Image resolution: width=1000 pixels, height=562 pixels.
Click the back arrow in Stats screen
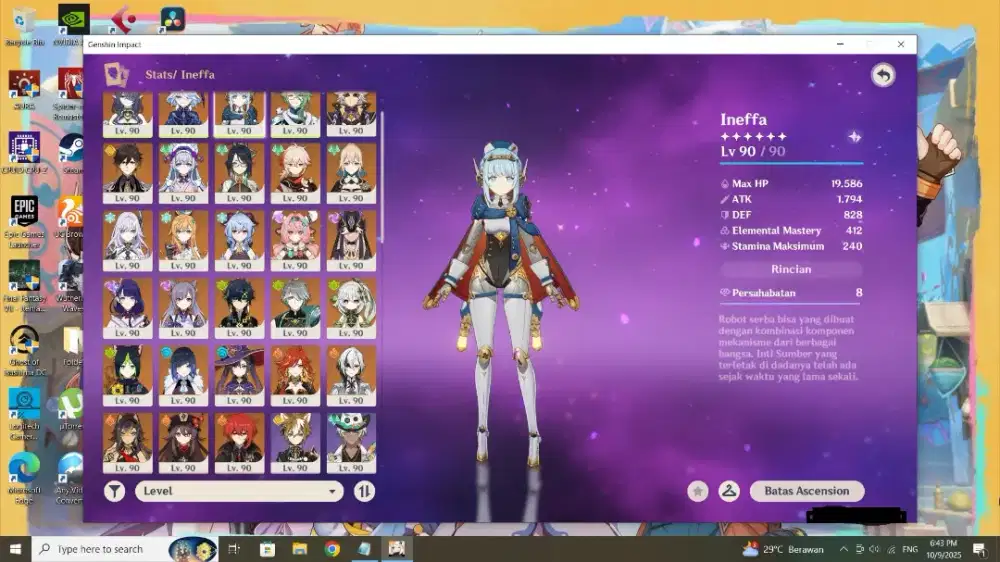[x=882, y=75]
